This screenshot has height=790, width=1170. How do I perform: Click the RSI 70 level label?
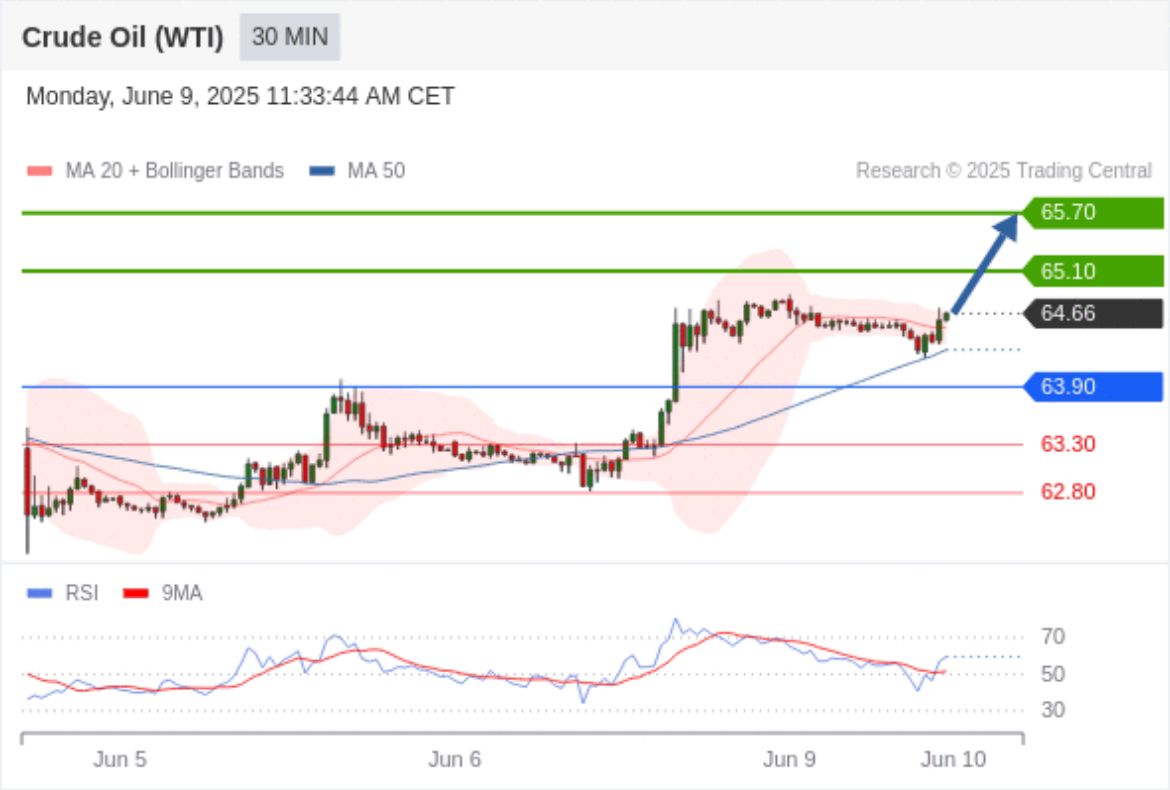(x=1052, y=636)
